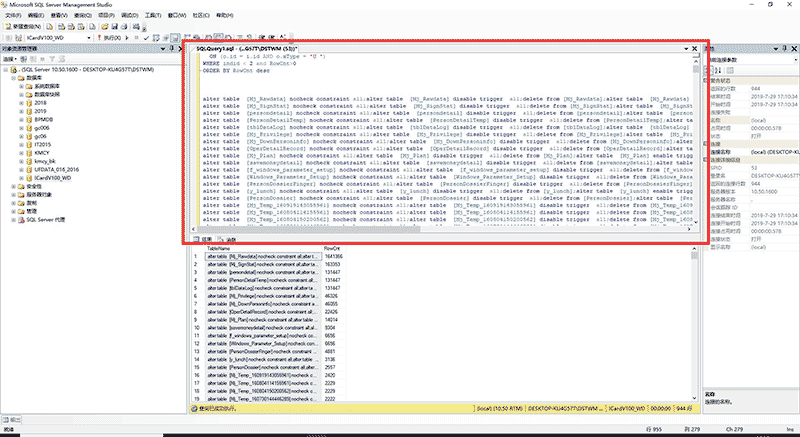800x437 pixels.
Task: Click the results grid vertical scrollbar
Action: tap(694, 324)
